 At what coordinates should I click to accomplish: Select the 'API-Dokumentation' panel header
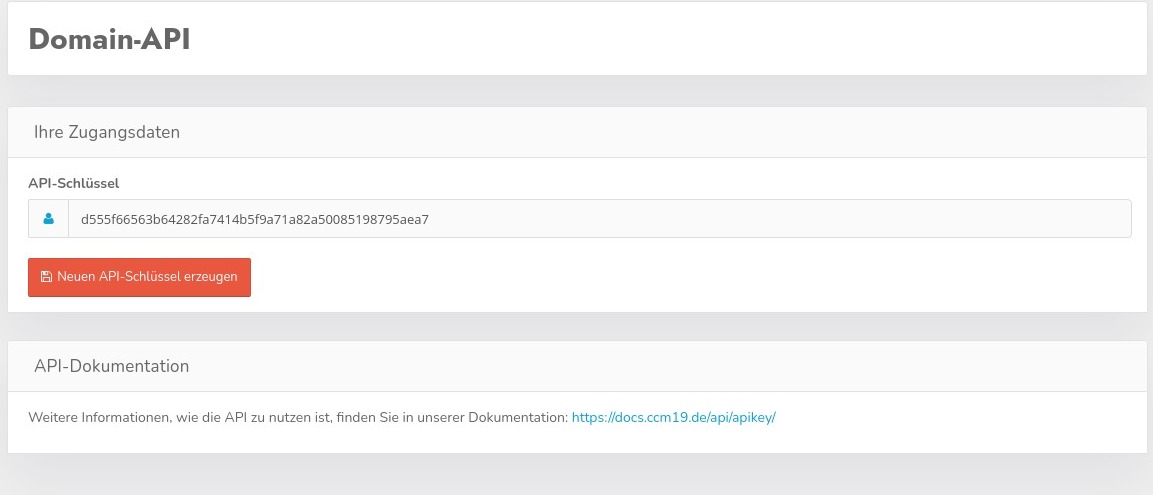pos(111,366)
